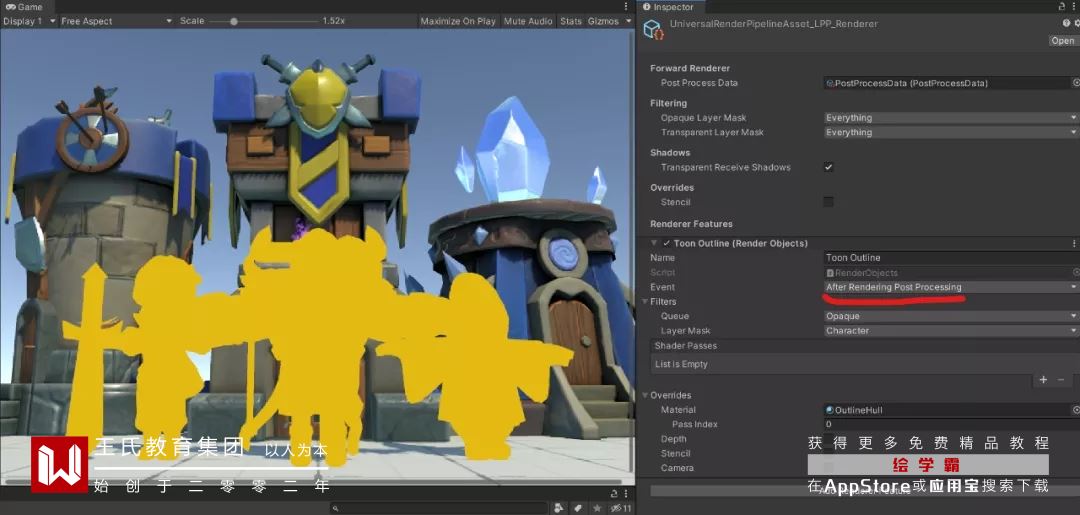Click the 'Renderer Features' heading
Screen dimensions: 1080x515
pyautogui.click(x=691, y=224)
